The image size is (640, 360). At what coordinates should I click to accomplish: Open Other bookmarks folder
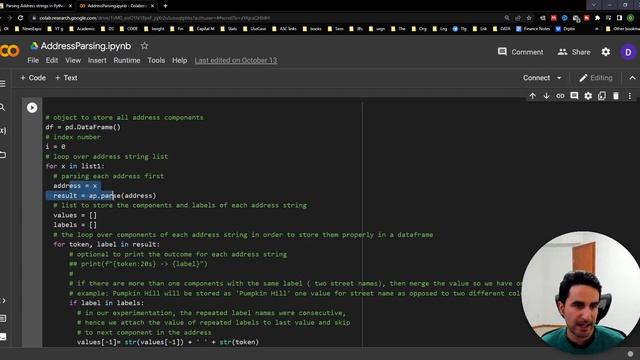(x=623, y=29)
